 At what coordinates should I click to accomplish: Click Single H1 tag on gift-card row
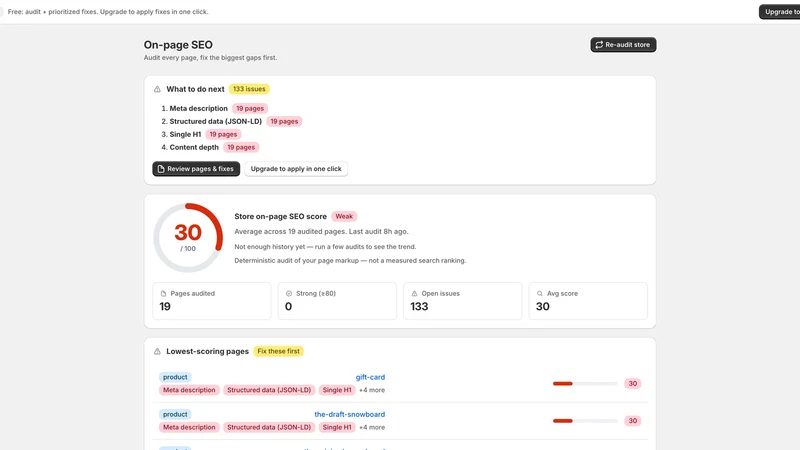[337, 390]
